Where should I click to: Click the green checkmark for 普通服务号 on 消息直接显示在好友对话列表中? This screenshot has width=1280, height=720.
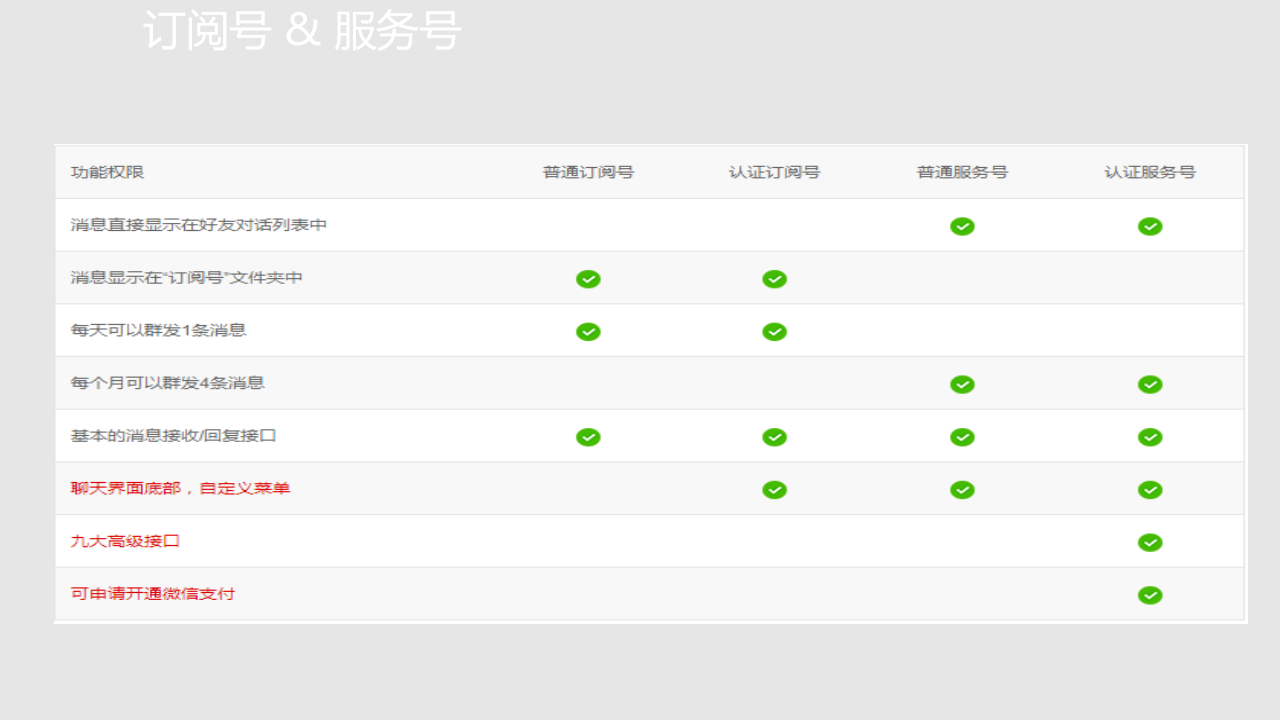(961, 226)
